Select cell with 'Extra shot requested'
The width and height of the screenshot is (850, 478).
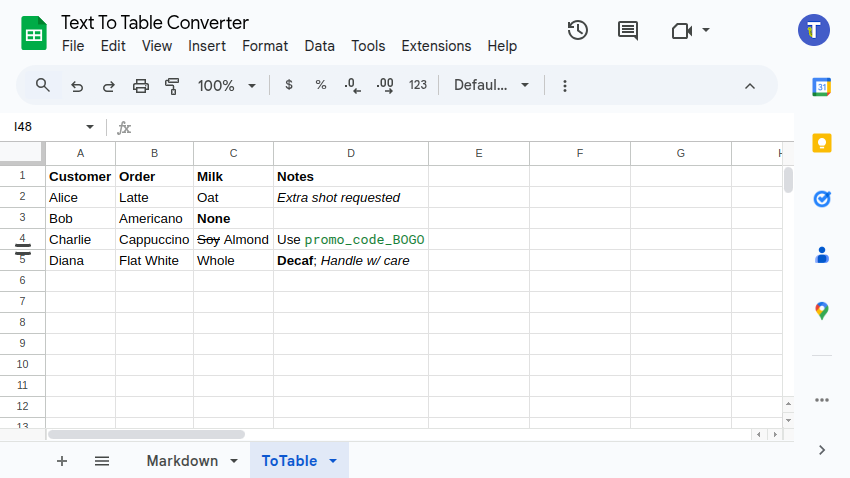pos(351,197)
